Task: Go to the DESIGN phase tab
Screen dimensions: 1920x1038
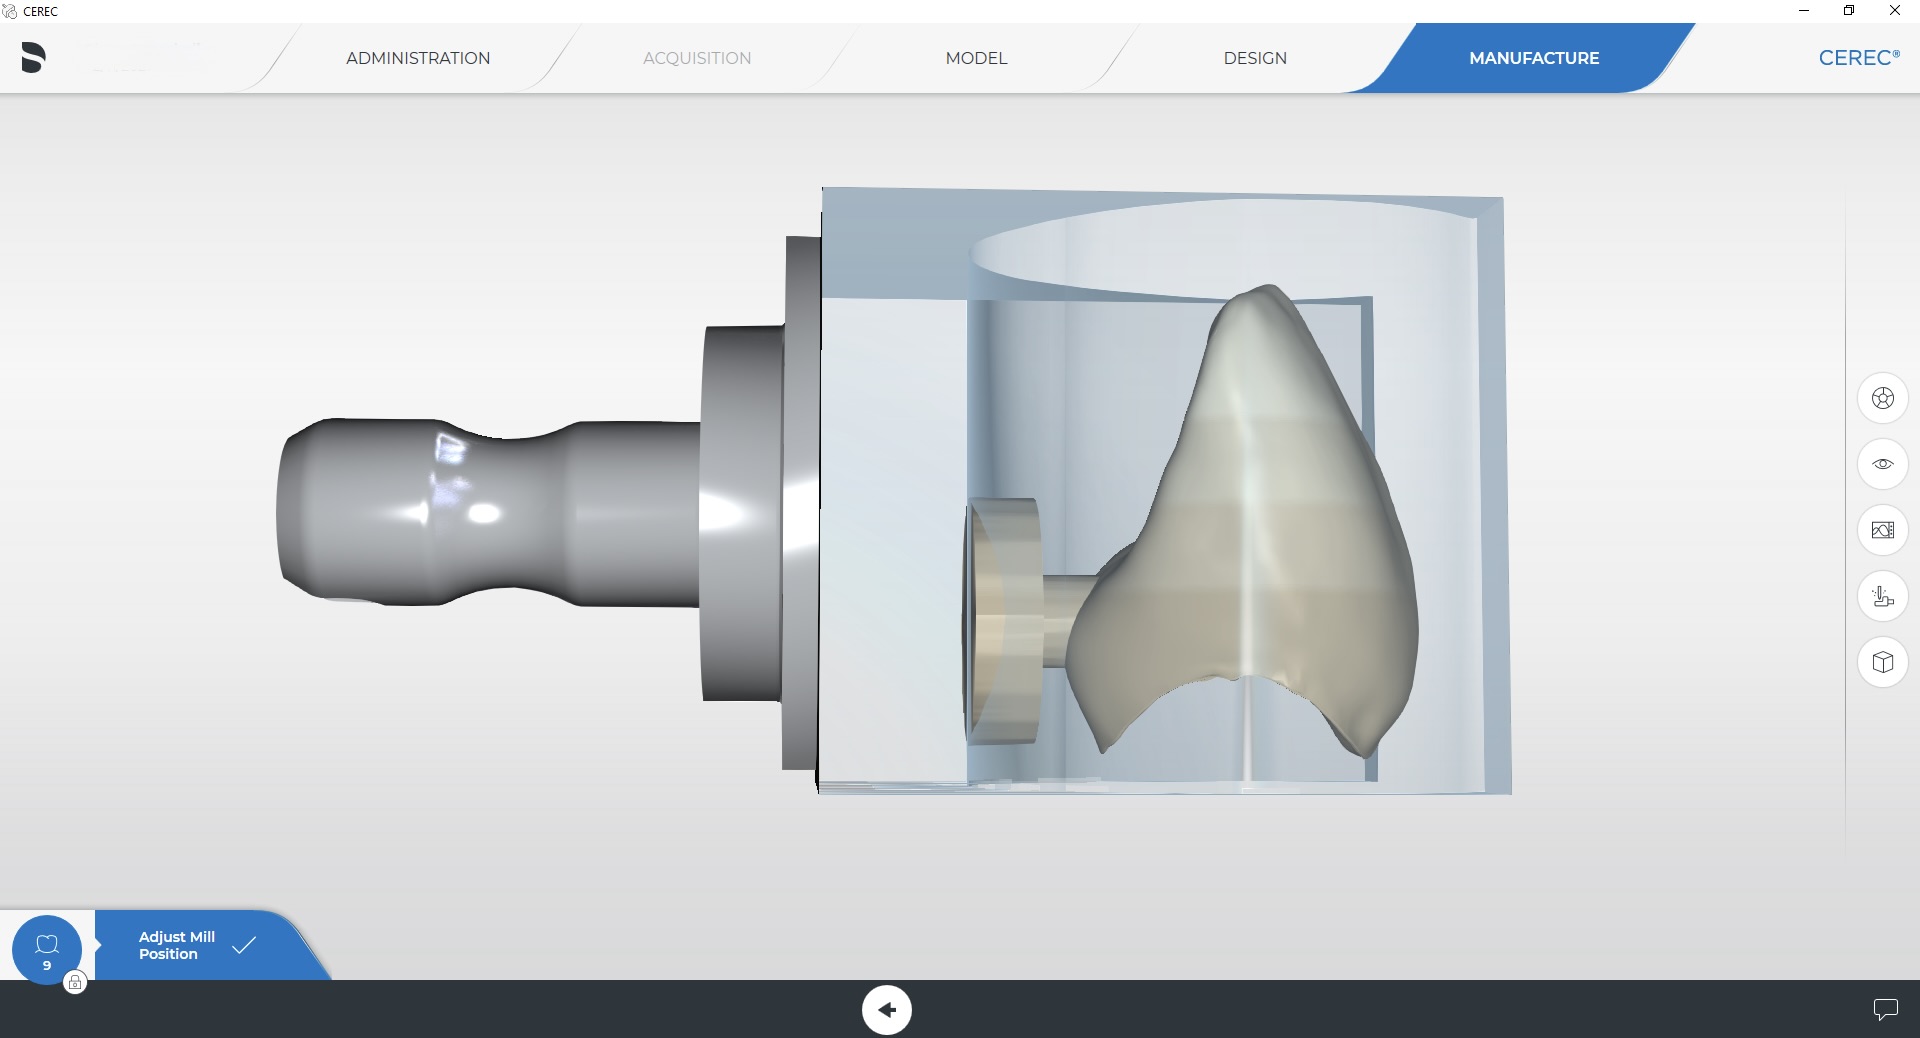Action: [1255, 58]
